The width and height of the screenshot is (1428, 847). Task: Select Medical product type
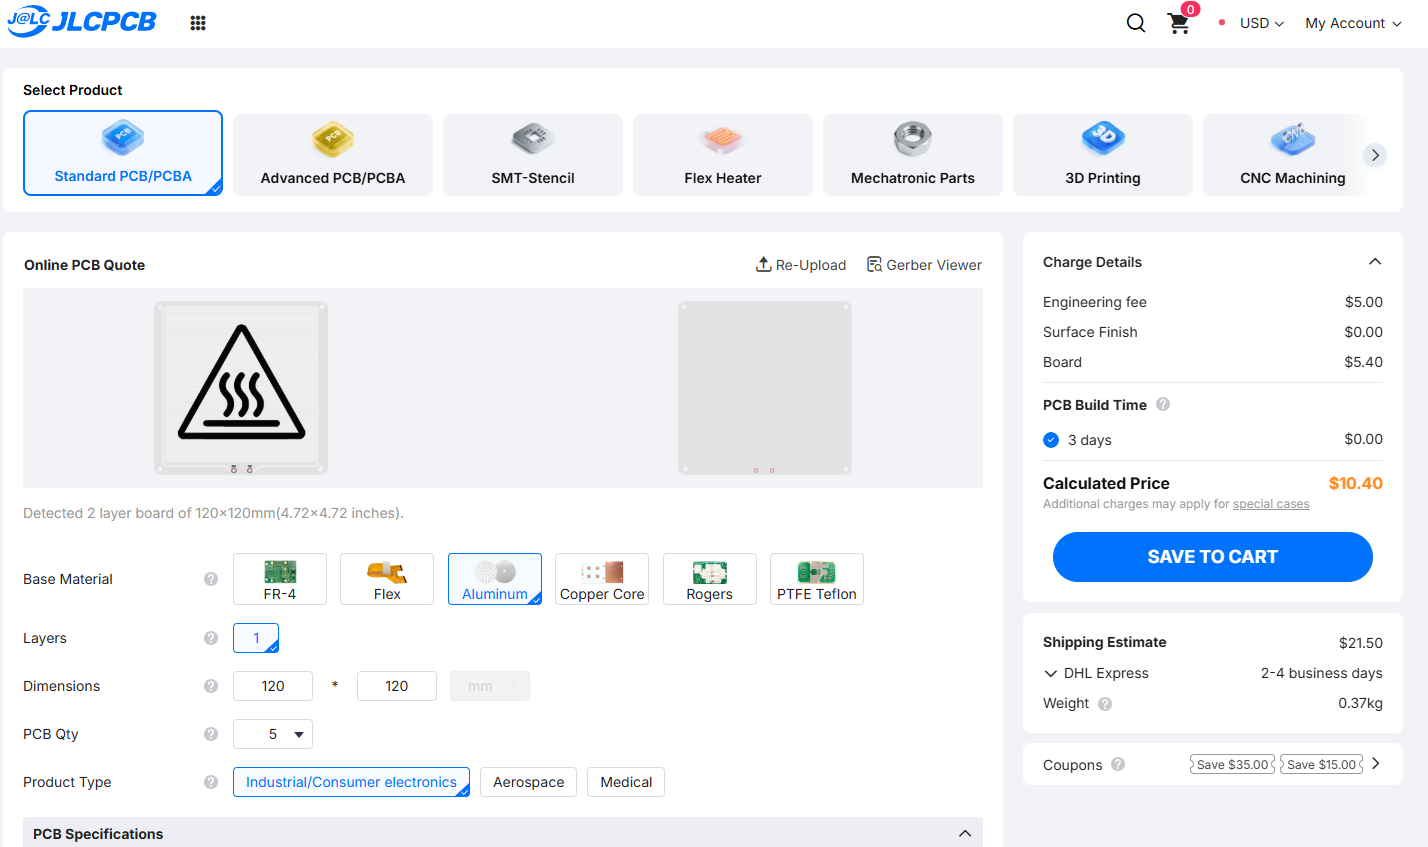click(626, 782)
